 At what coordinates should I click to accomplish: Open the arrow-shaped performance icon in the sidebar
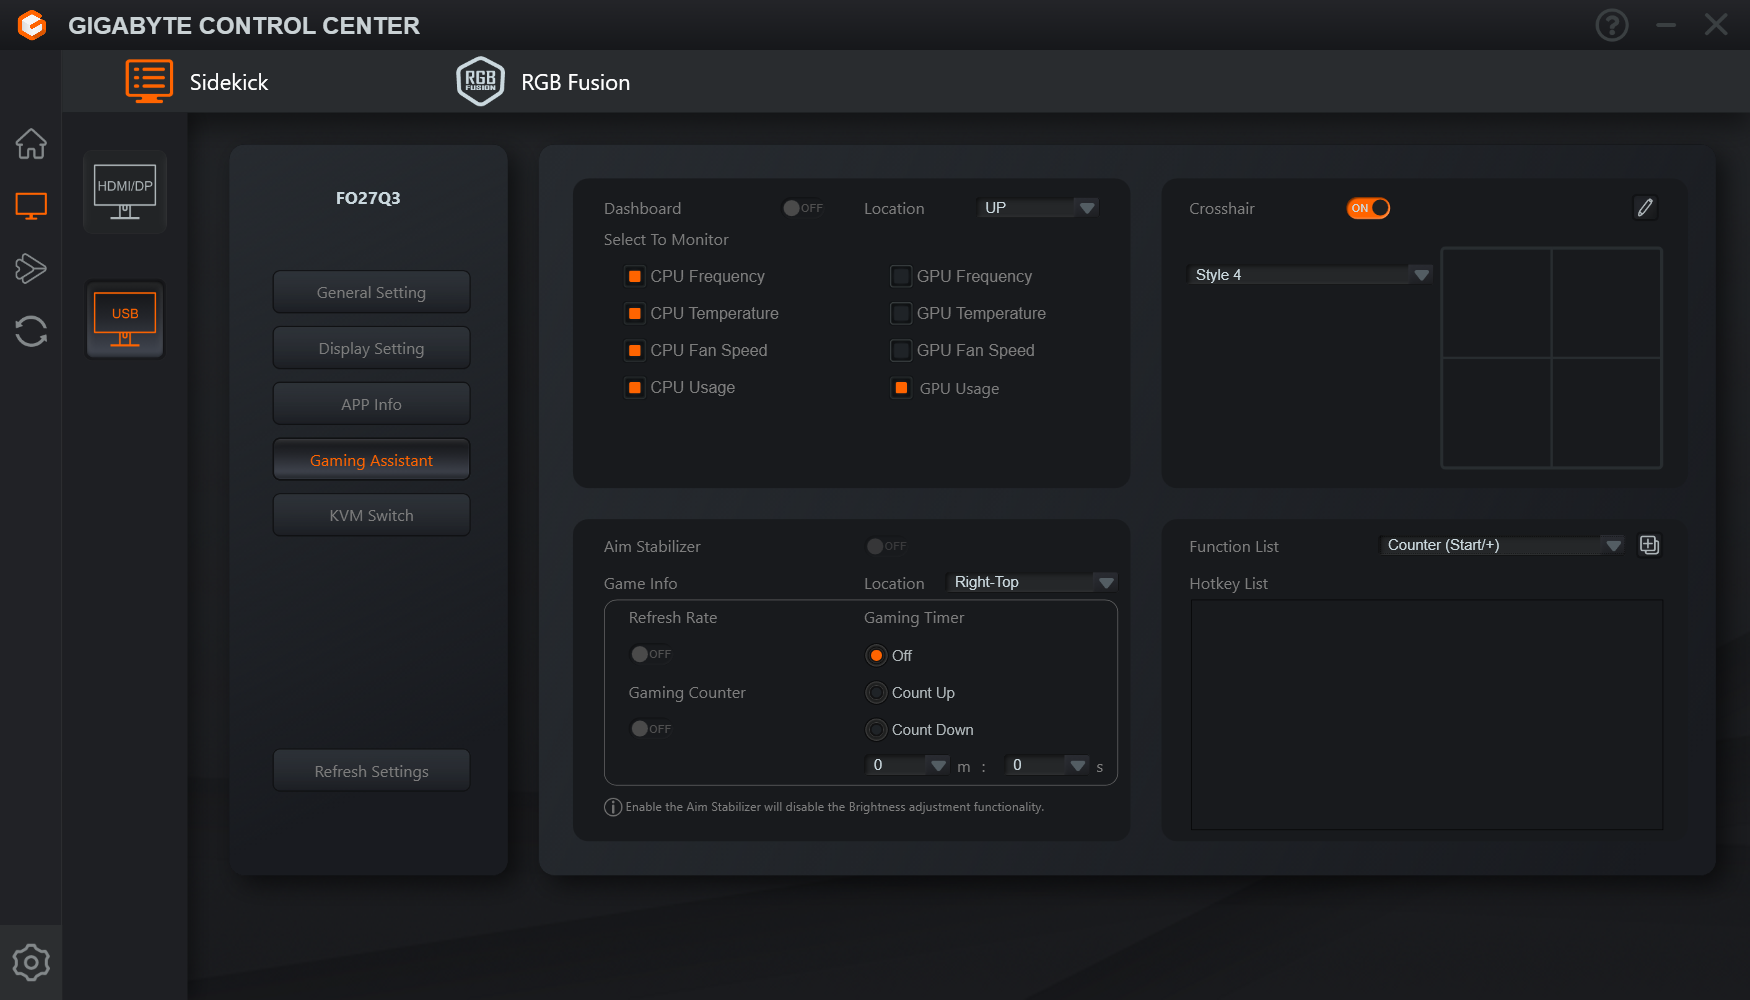coord(31,268)
